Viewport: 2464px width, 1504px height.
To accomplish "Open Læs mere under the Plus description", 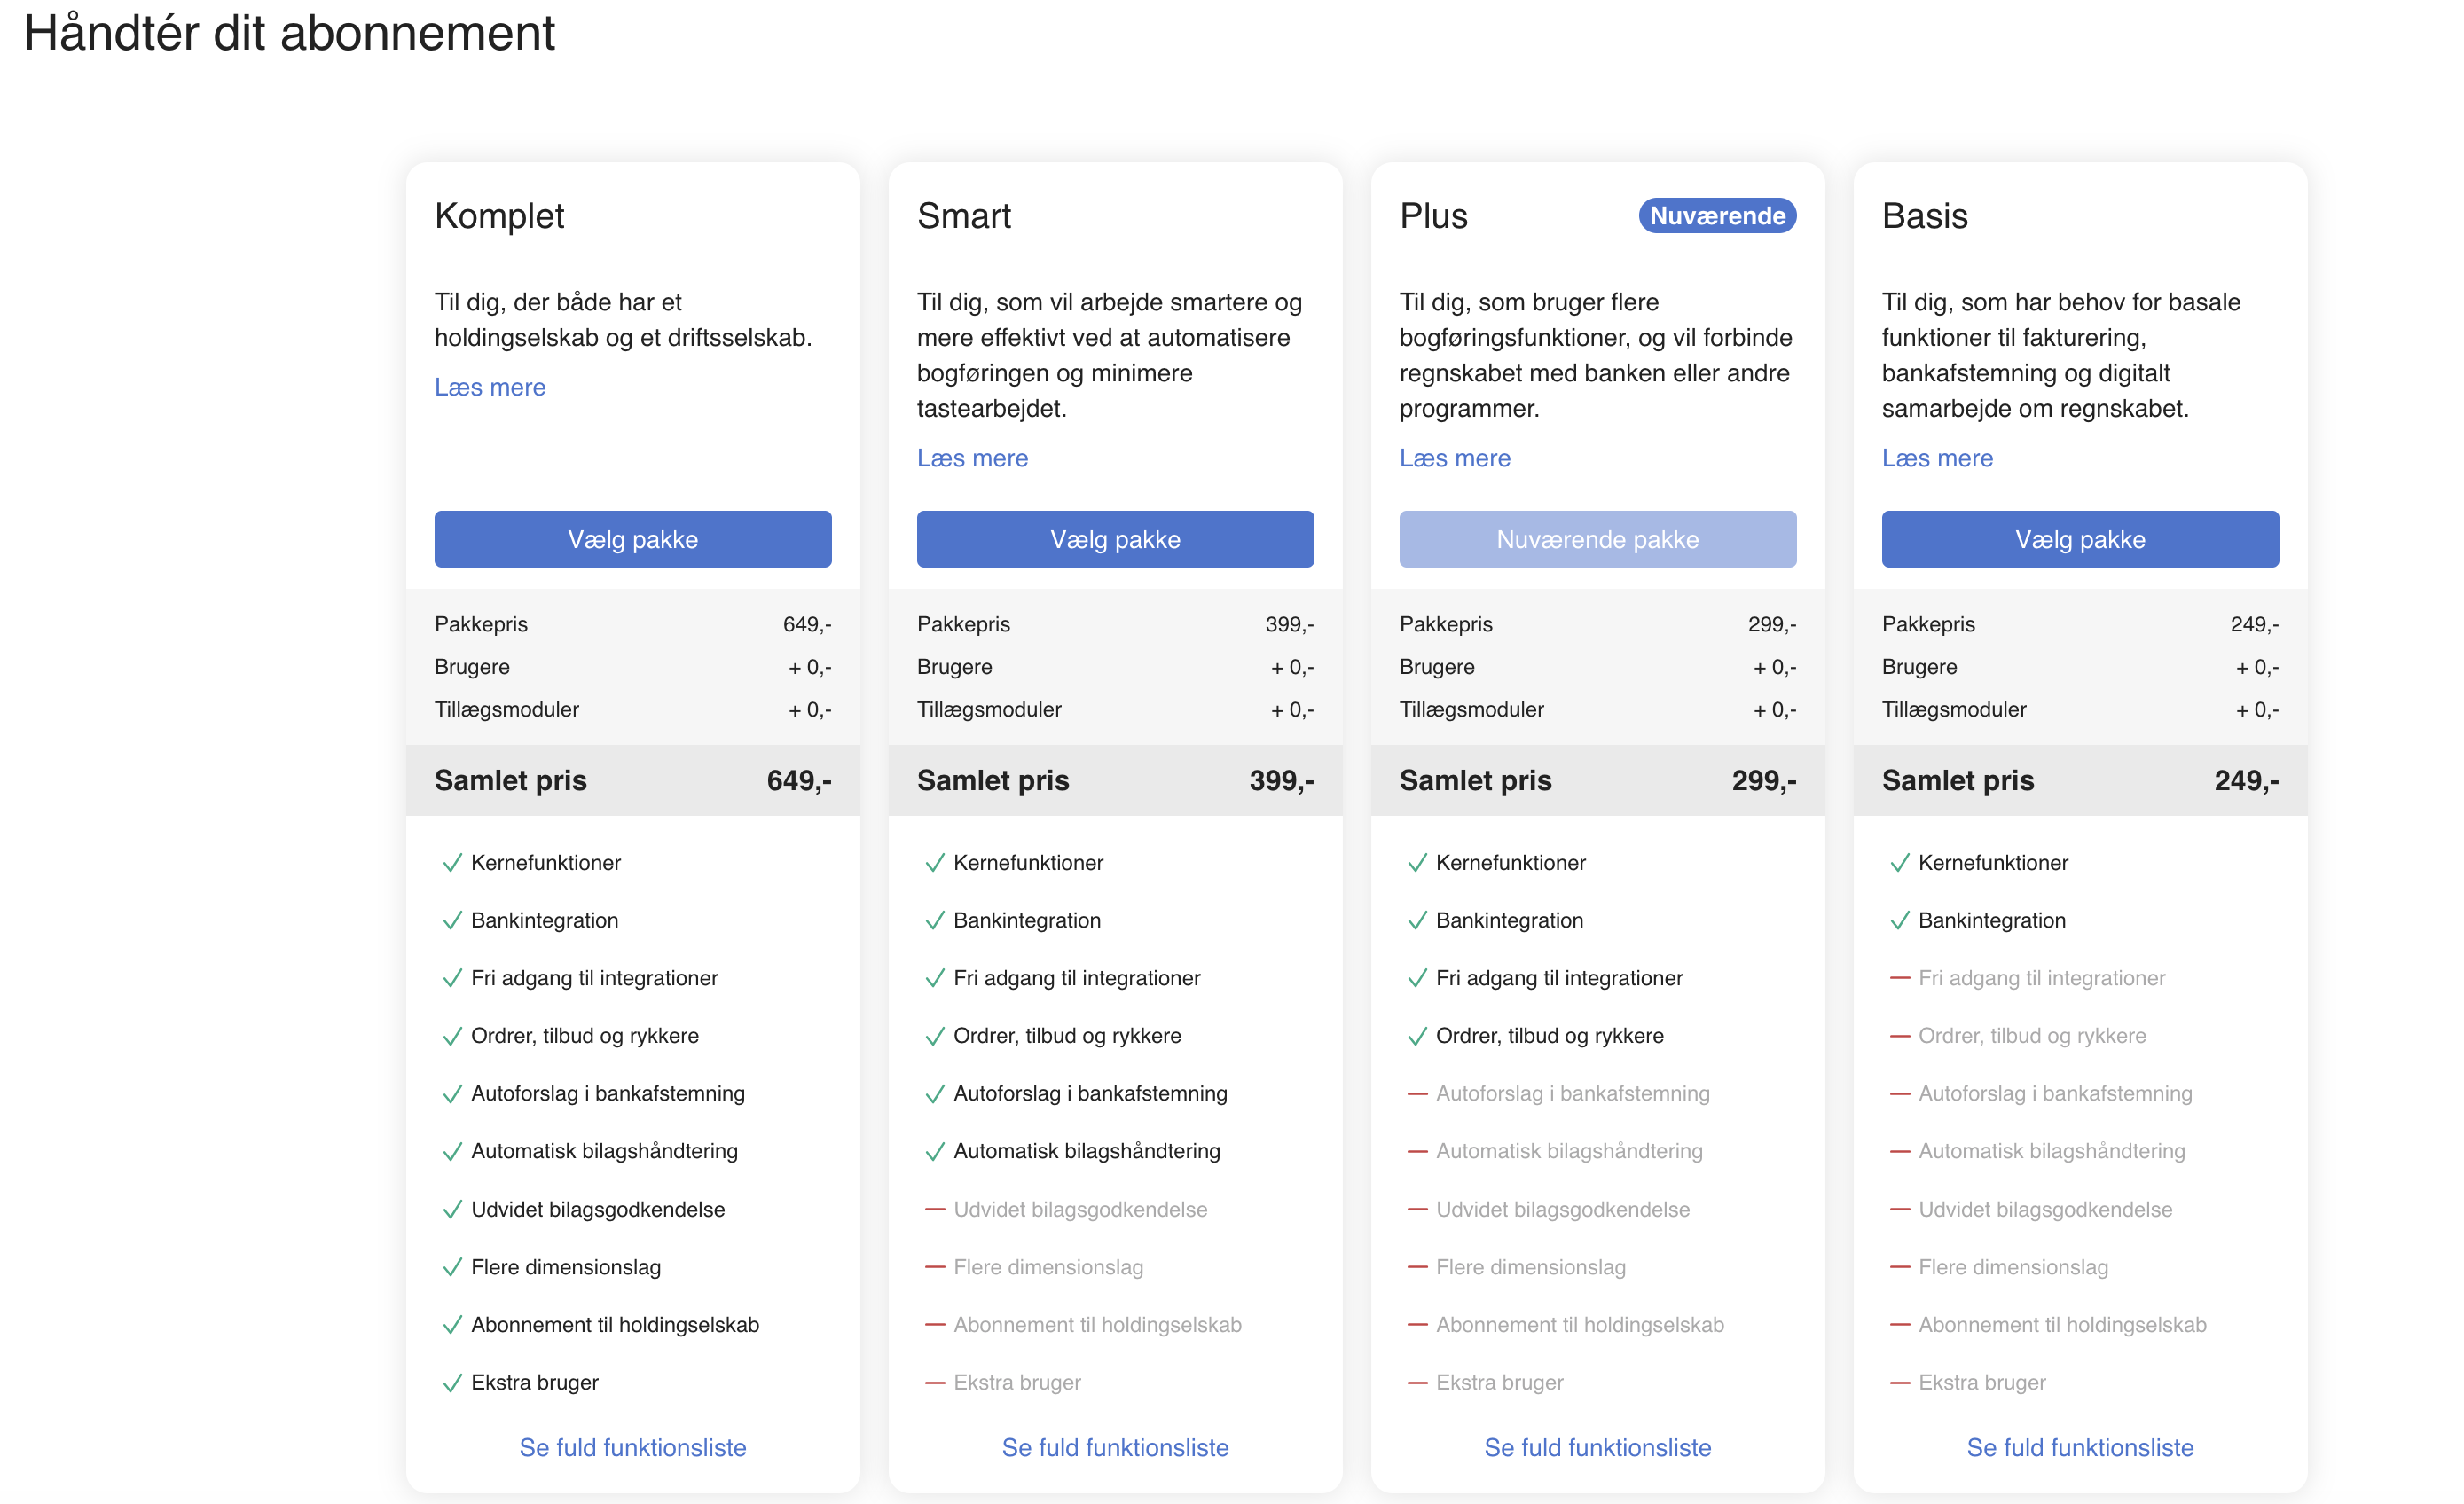I will coord(1455,458).
